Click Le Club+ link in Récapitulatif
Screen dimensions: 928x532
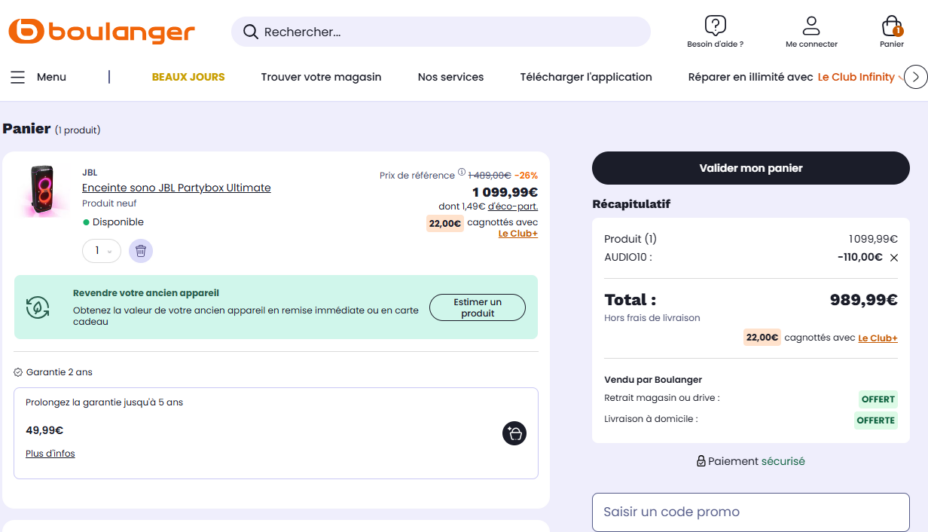[878, 338]
